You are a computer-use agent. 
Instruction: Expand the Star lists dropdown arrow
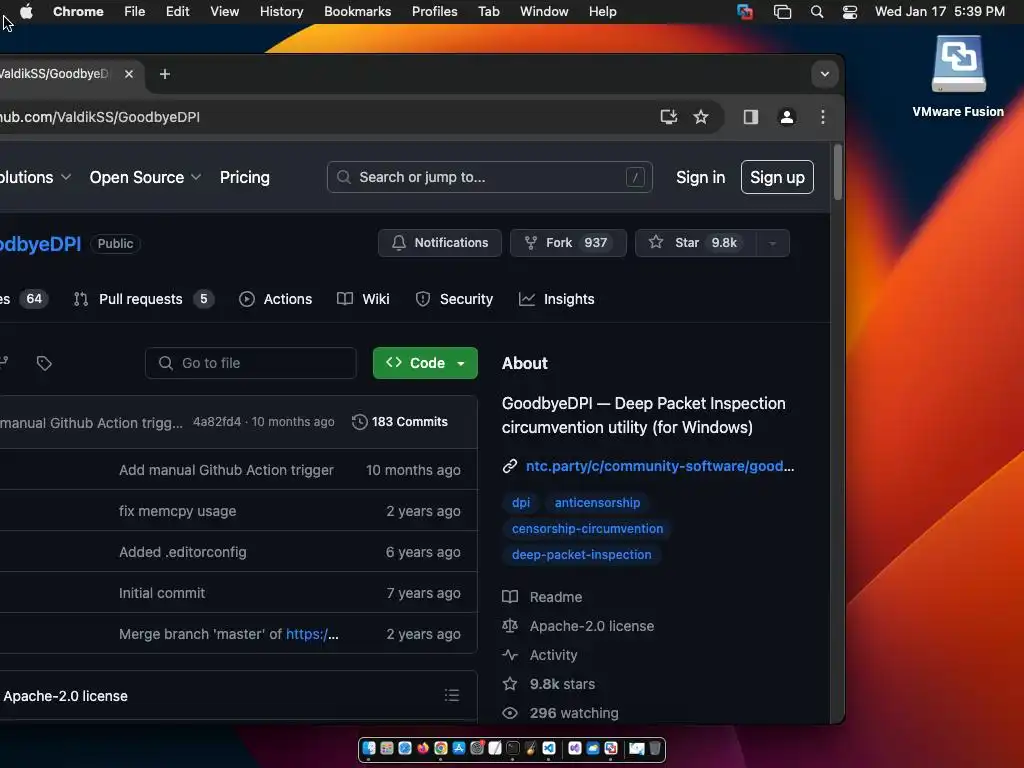tap(773, 243)
